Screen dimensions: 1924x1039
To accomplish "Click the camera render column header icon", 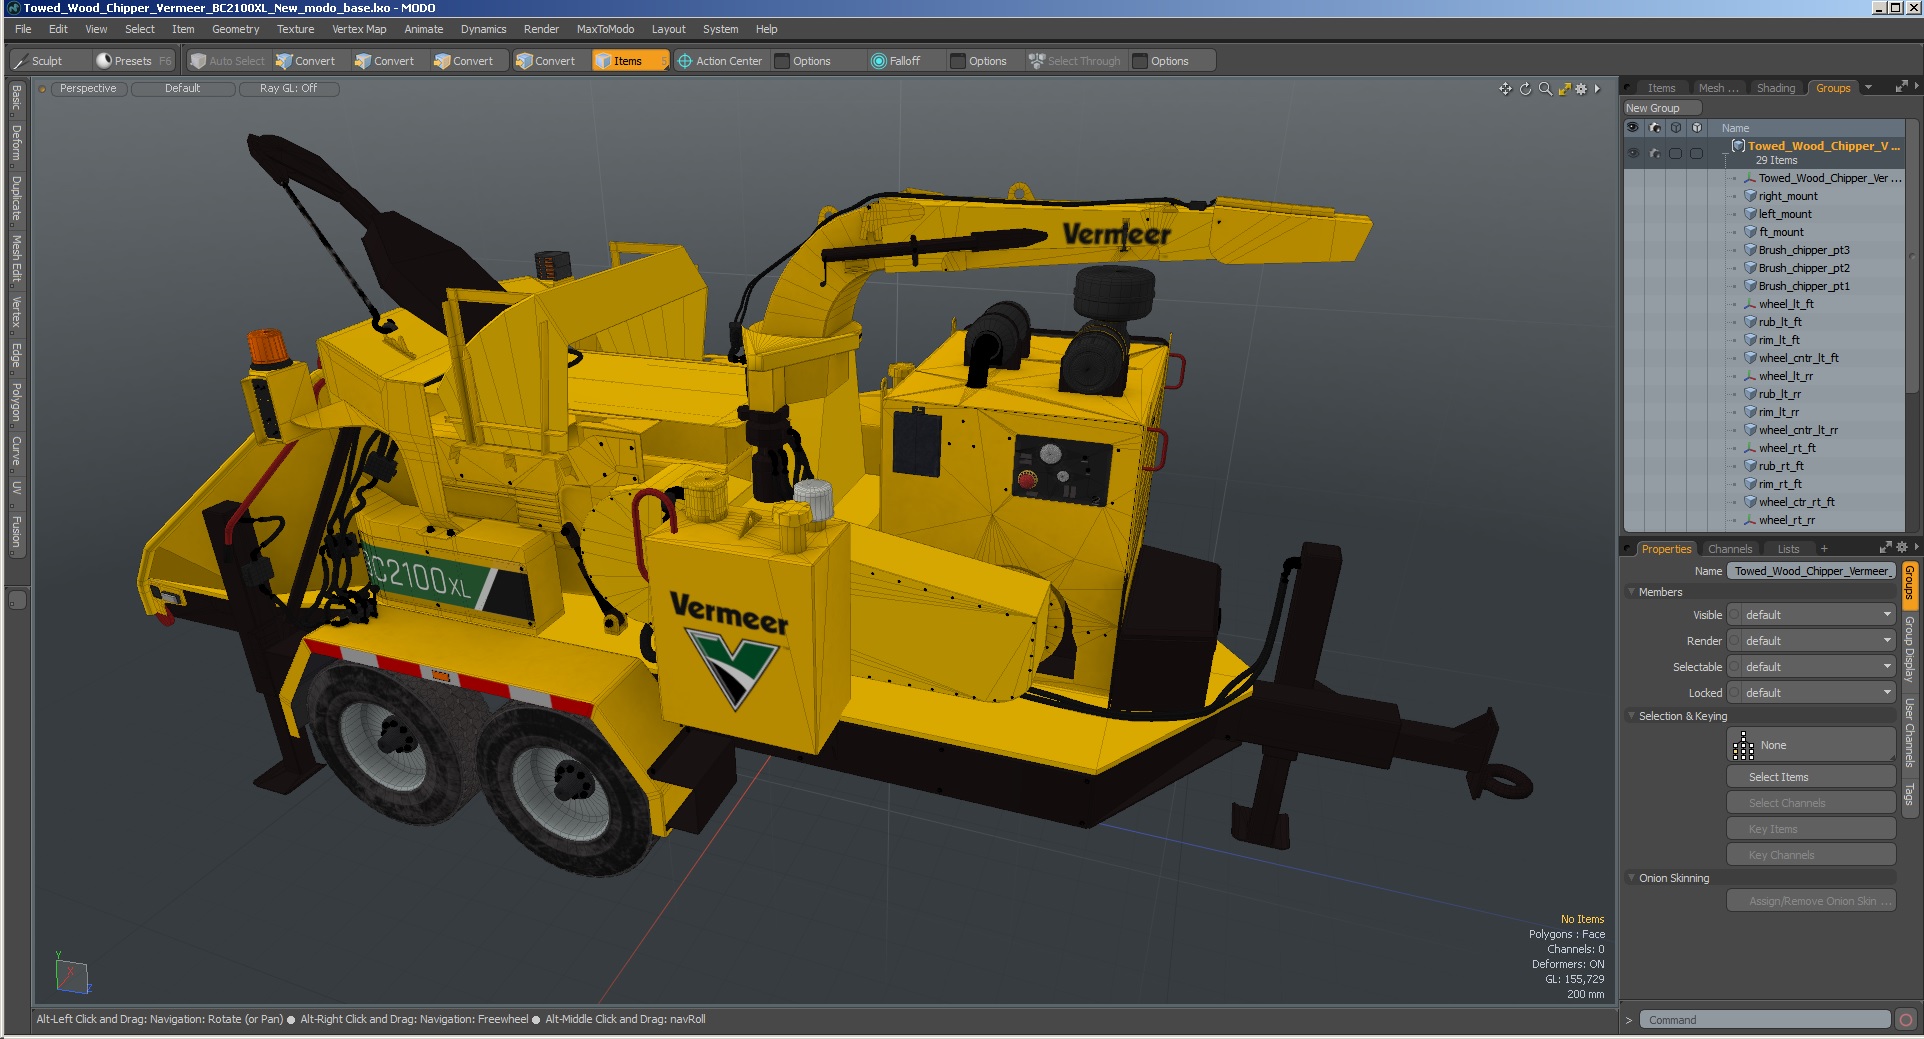I will coord(1654,128).
